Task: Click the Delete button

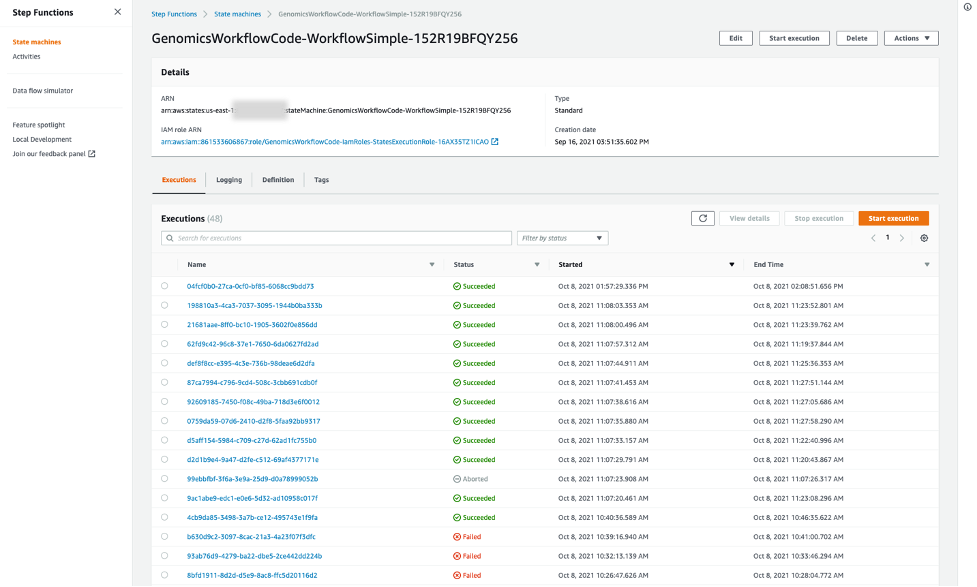Action: [x=857, y=38]
